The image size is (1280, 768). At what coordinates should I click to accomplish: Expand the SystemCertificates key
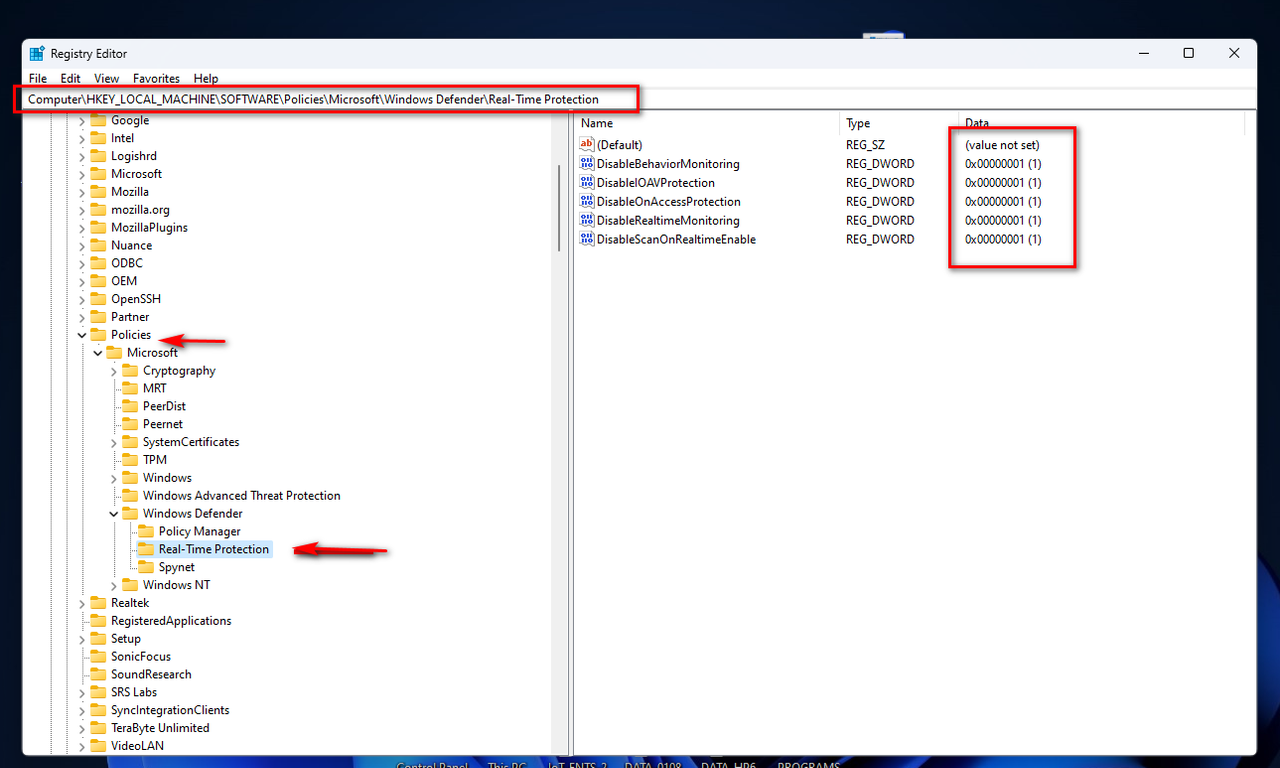point(114,442)
